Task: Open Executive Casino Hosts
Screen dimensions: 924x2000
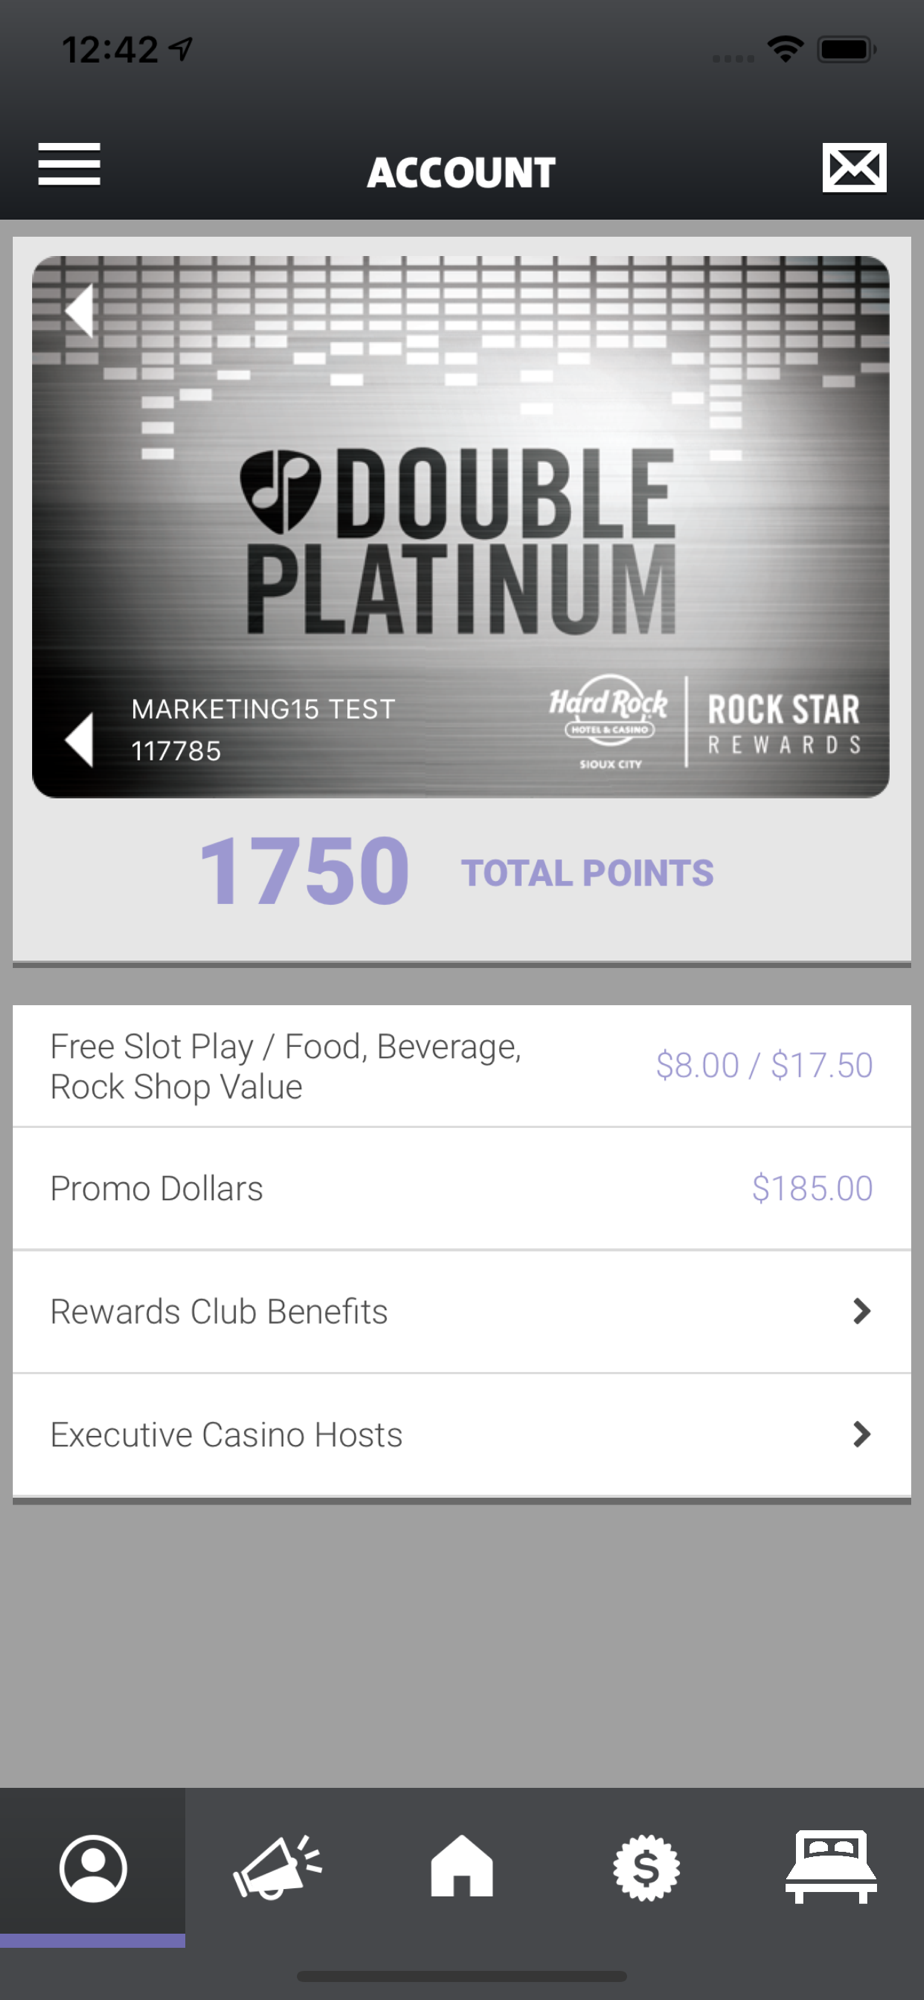Action: 227,1435
